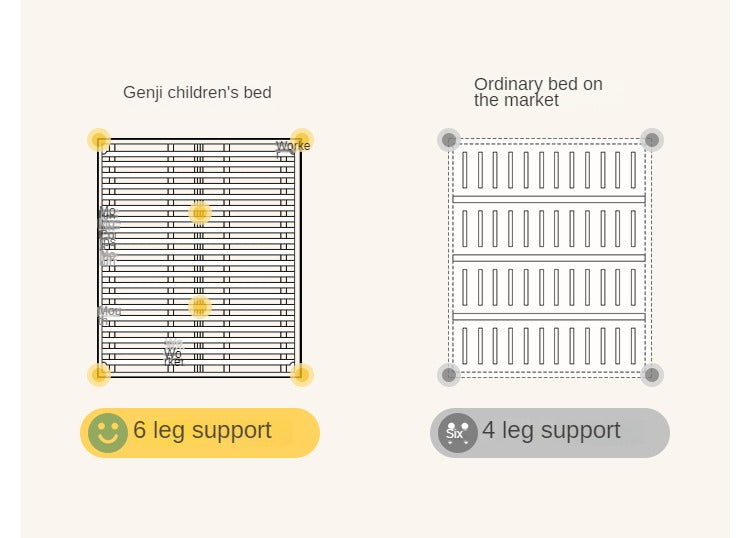Click the "Genji children's bed" heading
This screenshot has width=750, height=538.
point(197,93)
